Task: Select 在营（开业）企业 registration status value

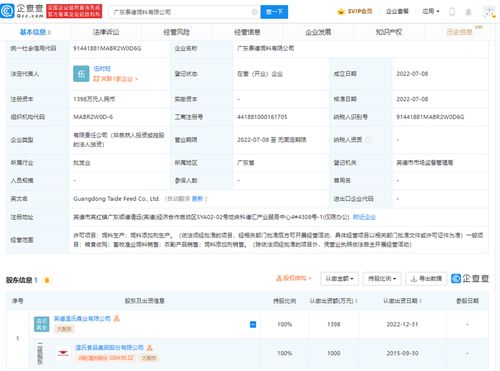Action: pyautogui.click(x=260, y=74)
